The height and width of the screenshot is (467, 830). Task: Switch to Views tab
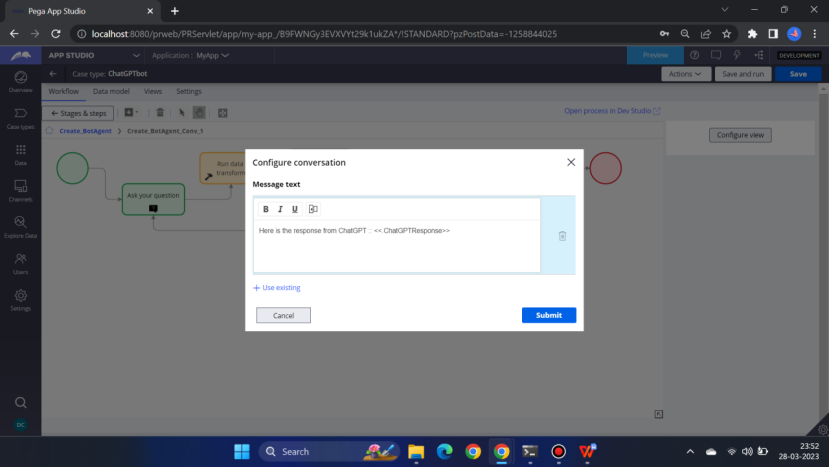(152, 91)
